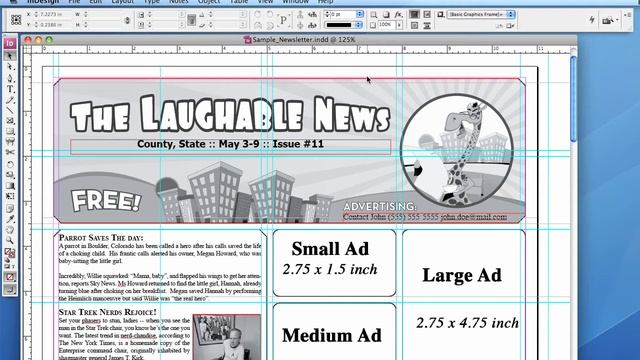Select the Rectangle tool
The height and width of the screenshot is (360, 640).
[x=10, y=131]
